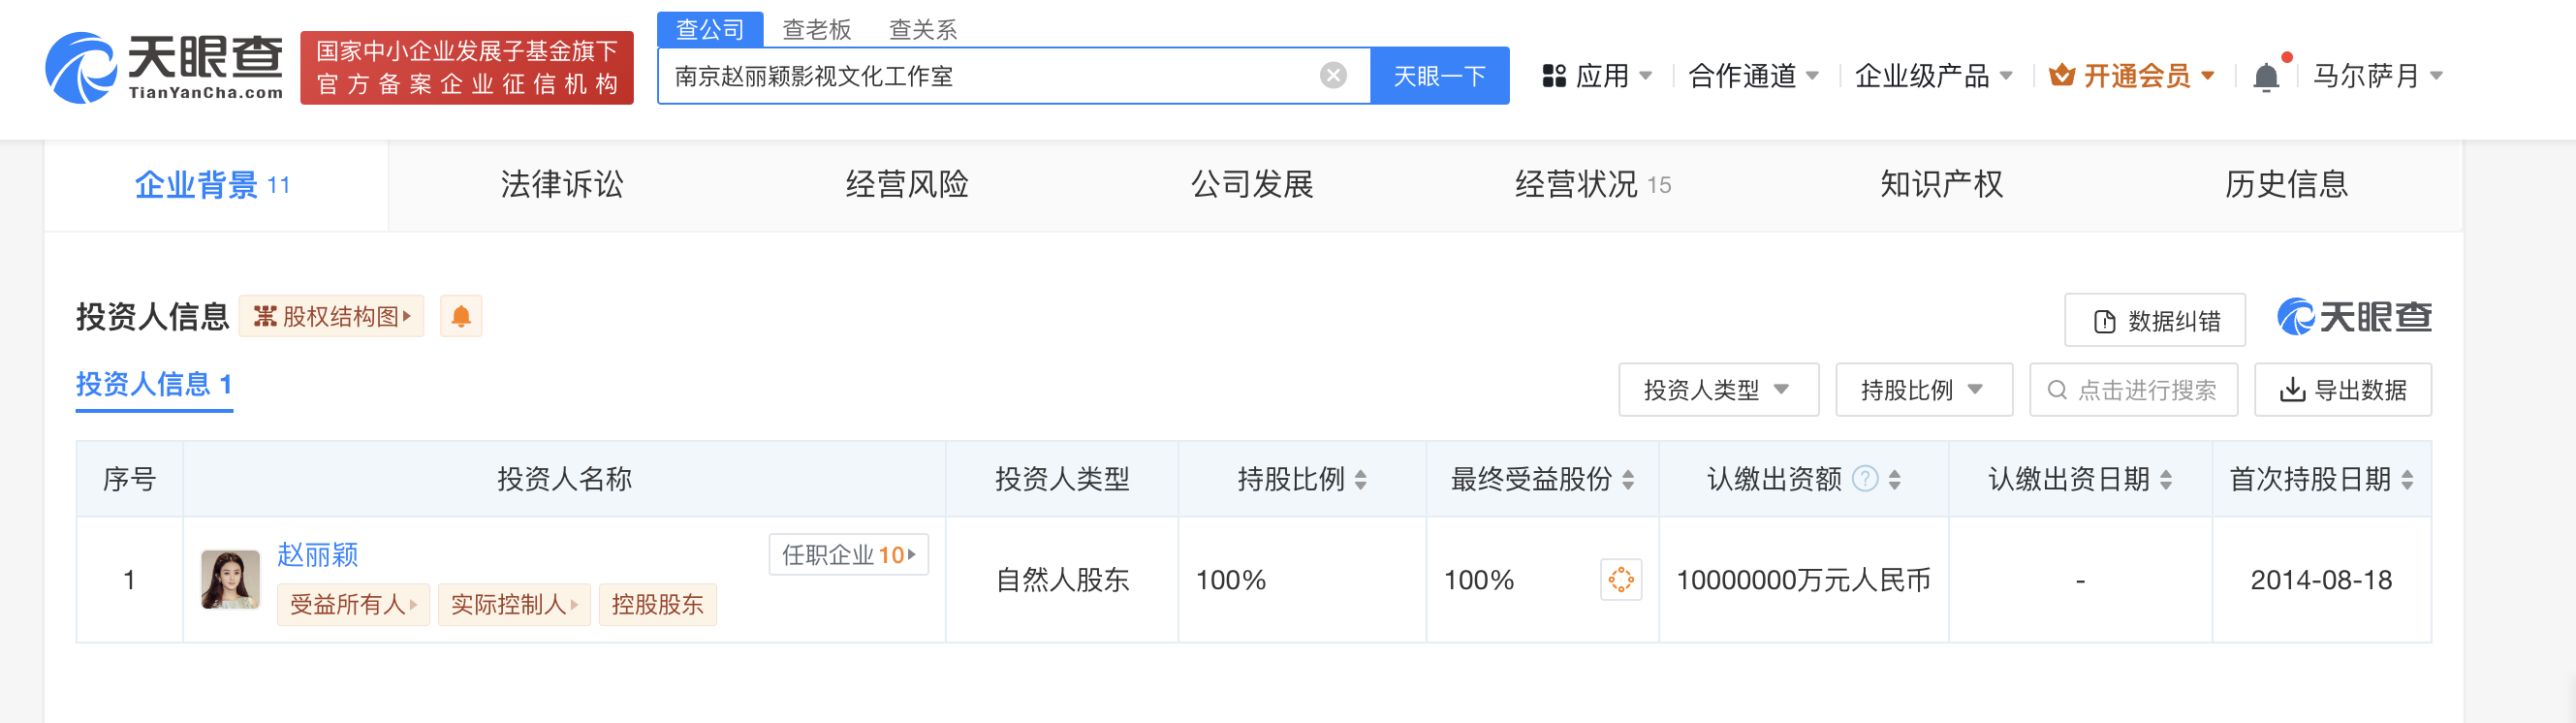
Task: Open the 投资人类型 filter dropdown
Action: tap(1718, 390)
